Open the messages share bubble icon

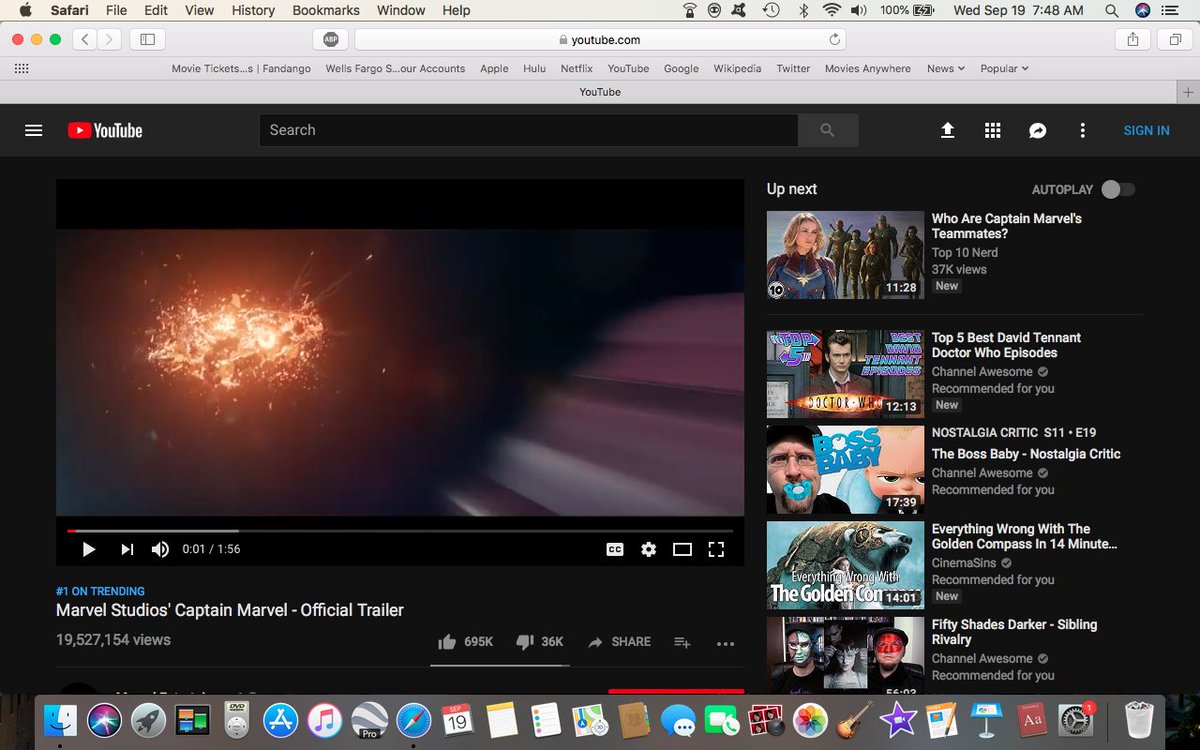tap(1037, 130)
